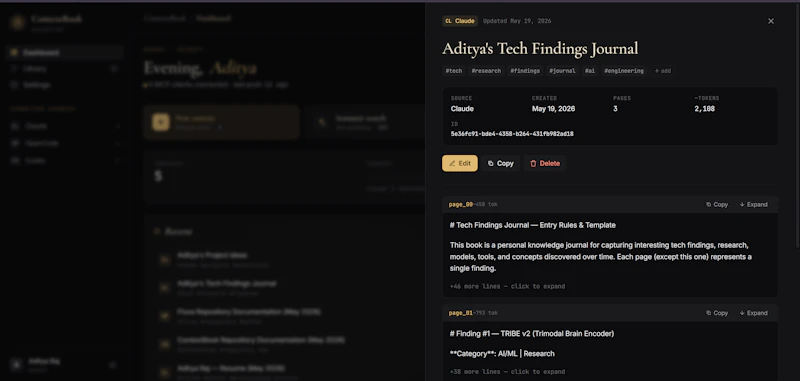Click the Pages value 3
Image resolution: width=800 pixels, height=381 pixels.
615,109
